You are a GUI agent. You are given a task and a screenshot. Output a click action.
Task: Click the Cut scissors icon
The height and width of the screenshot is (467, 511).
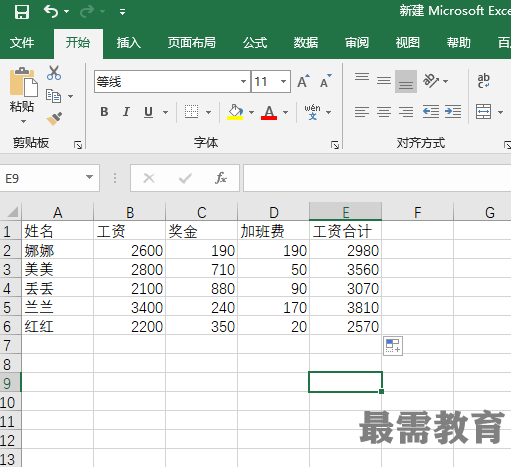54,73
